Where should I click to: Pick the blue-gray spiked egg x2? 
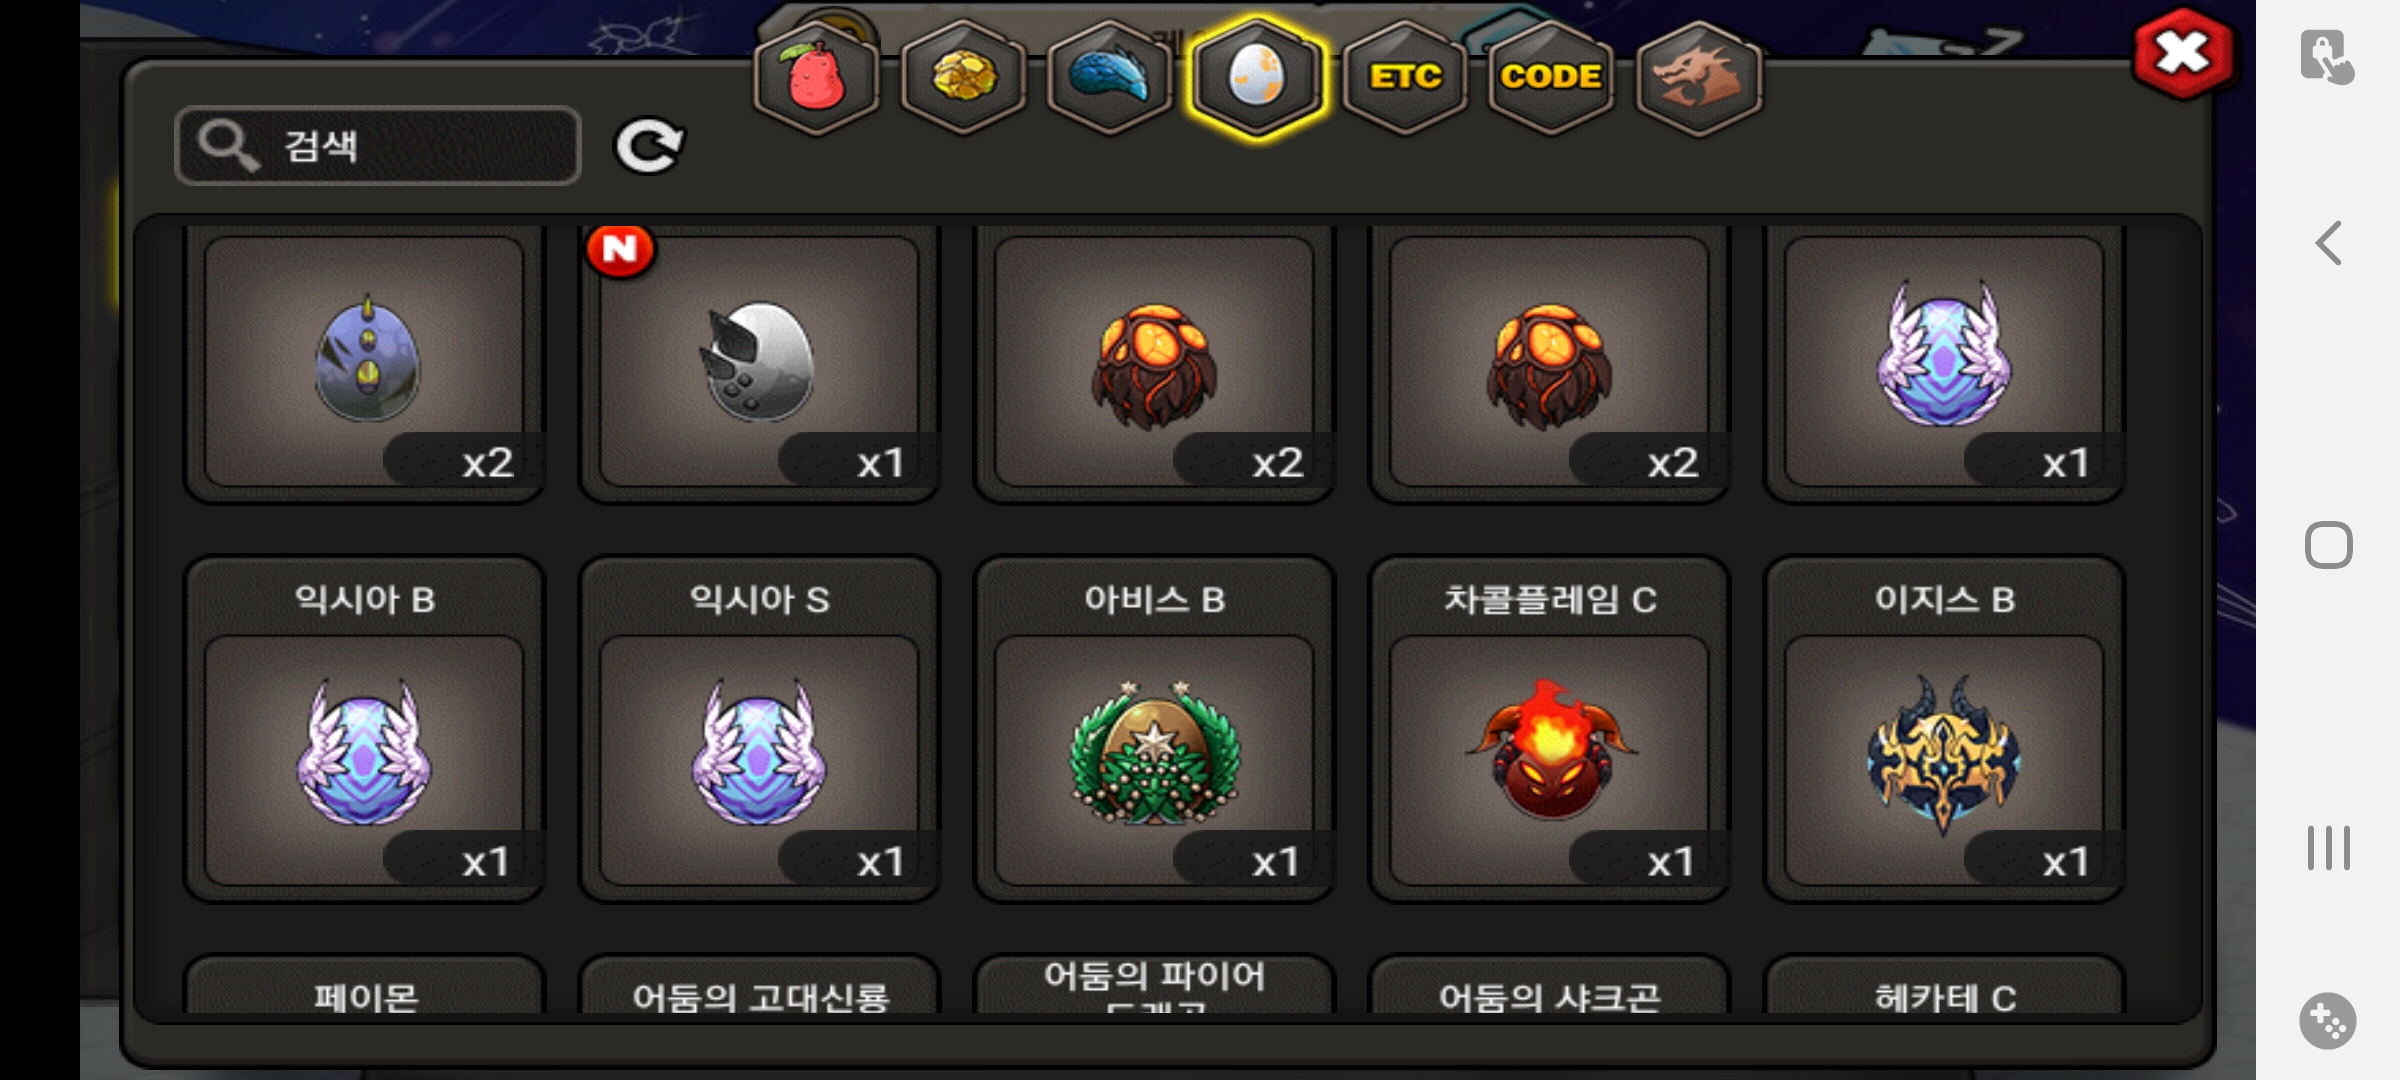click(364, 362)
